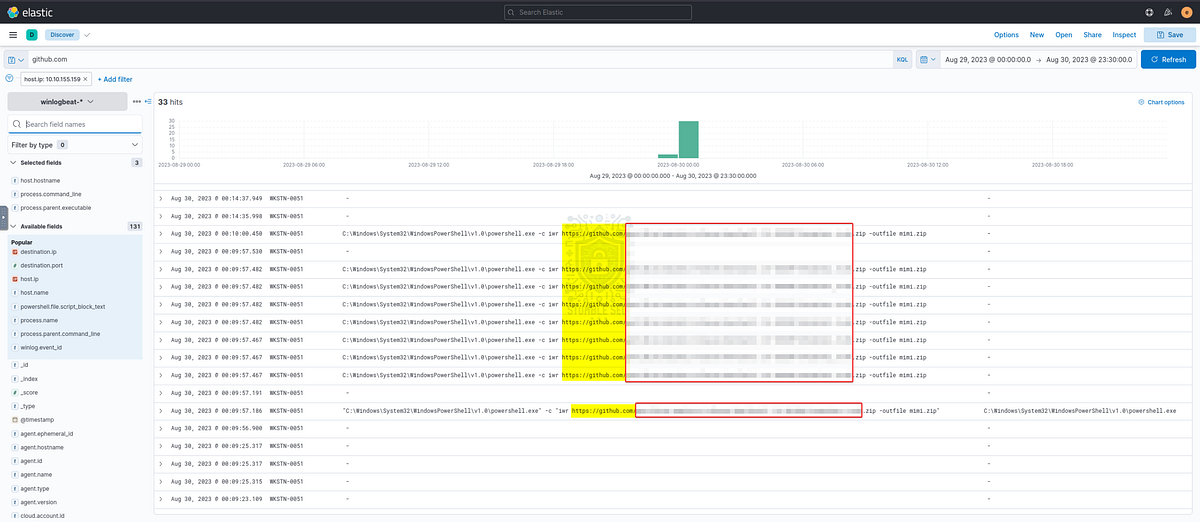Image resolution: width=1200 pixels, height=531 pixels.
Task: Click the Search Elastic global search box
Action: [599, 11]
